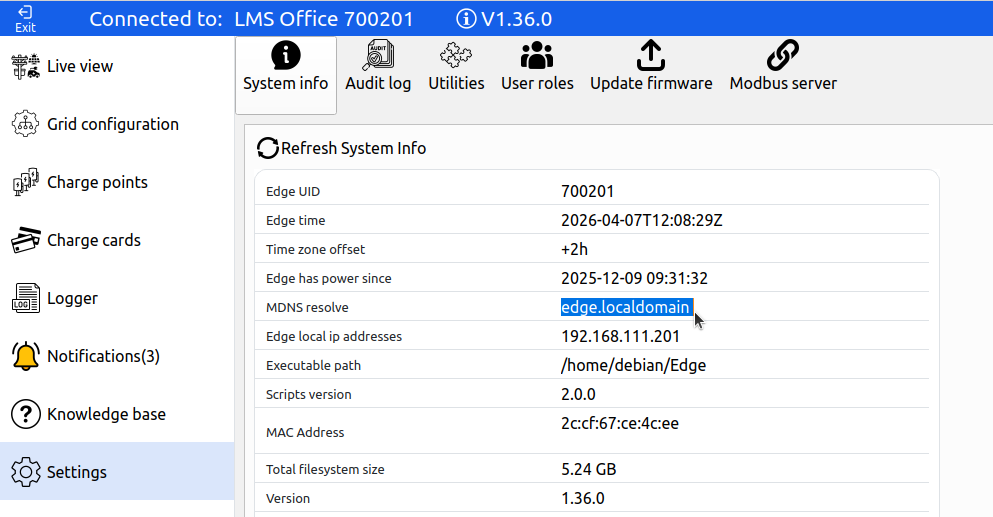Switch to the System info tab label
The width and height of the screenshot is (993, 517).
click(286, 84)
